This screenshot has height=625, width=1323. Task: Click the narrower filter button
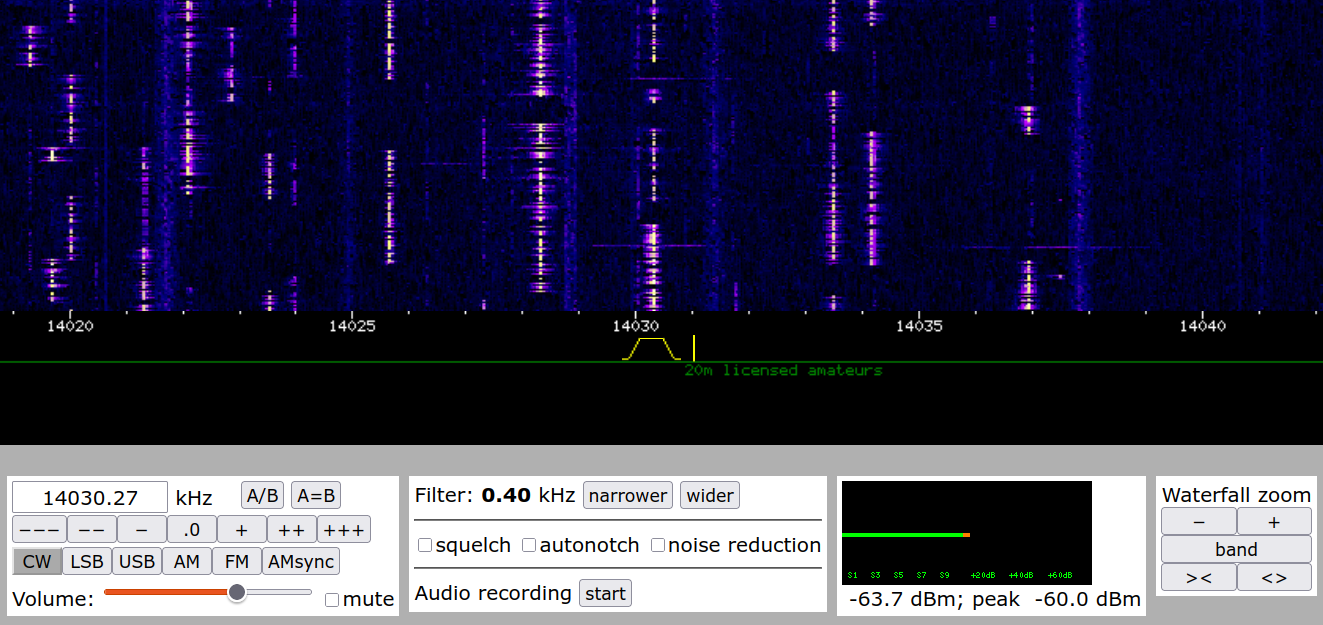(x=628, y=495)
